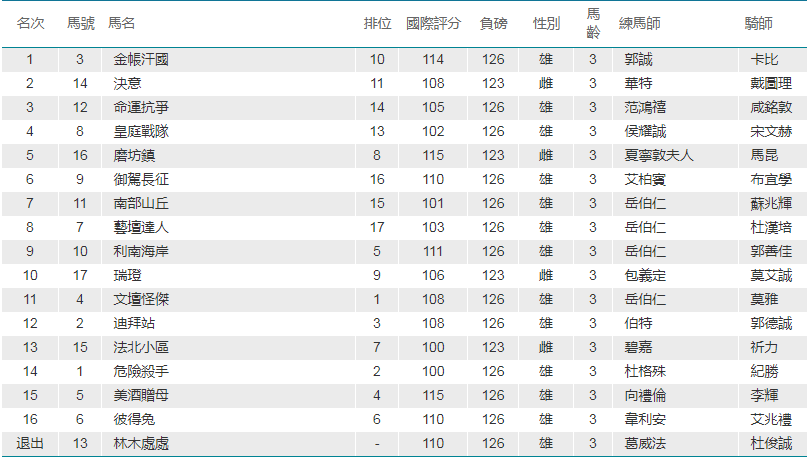Open jockey 布宜學
The image size is (807, 460).
tap(771, 180)
